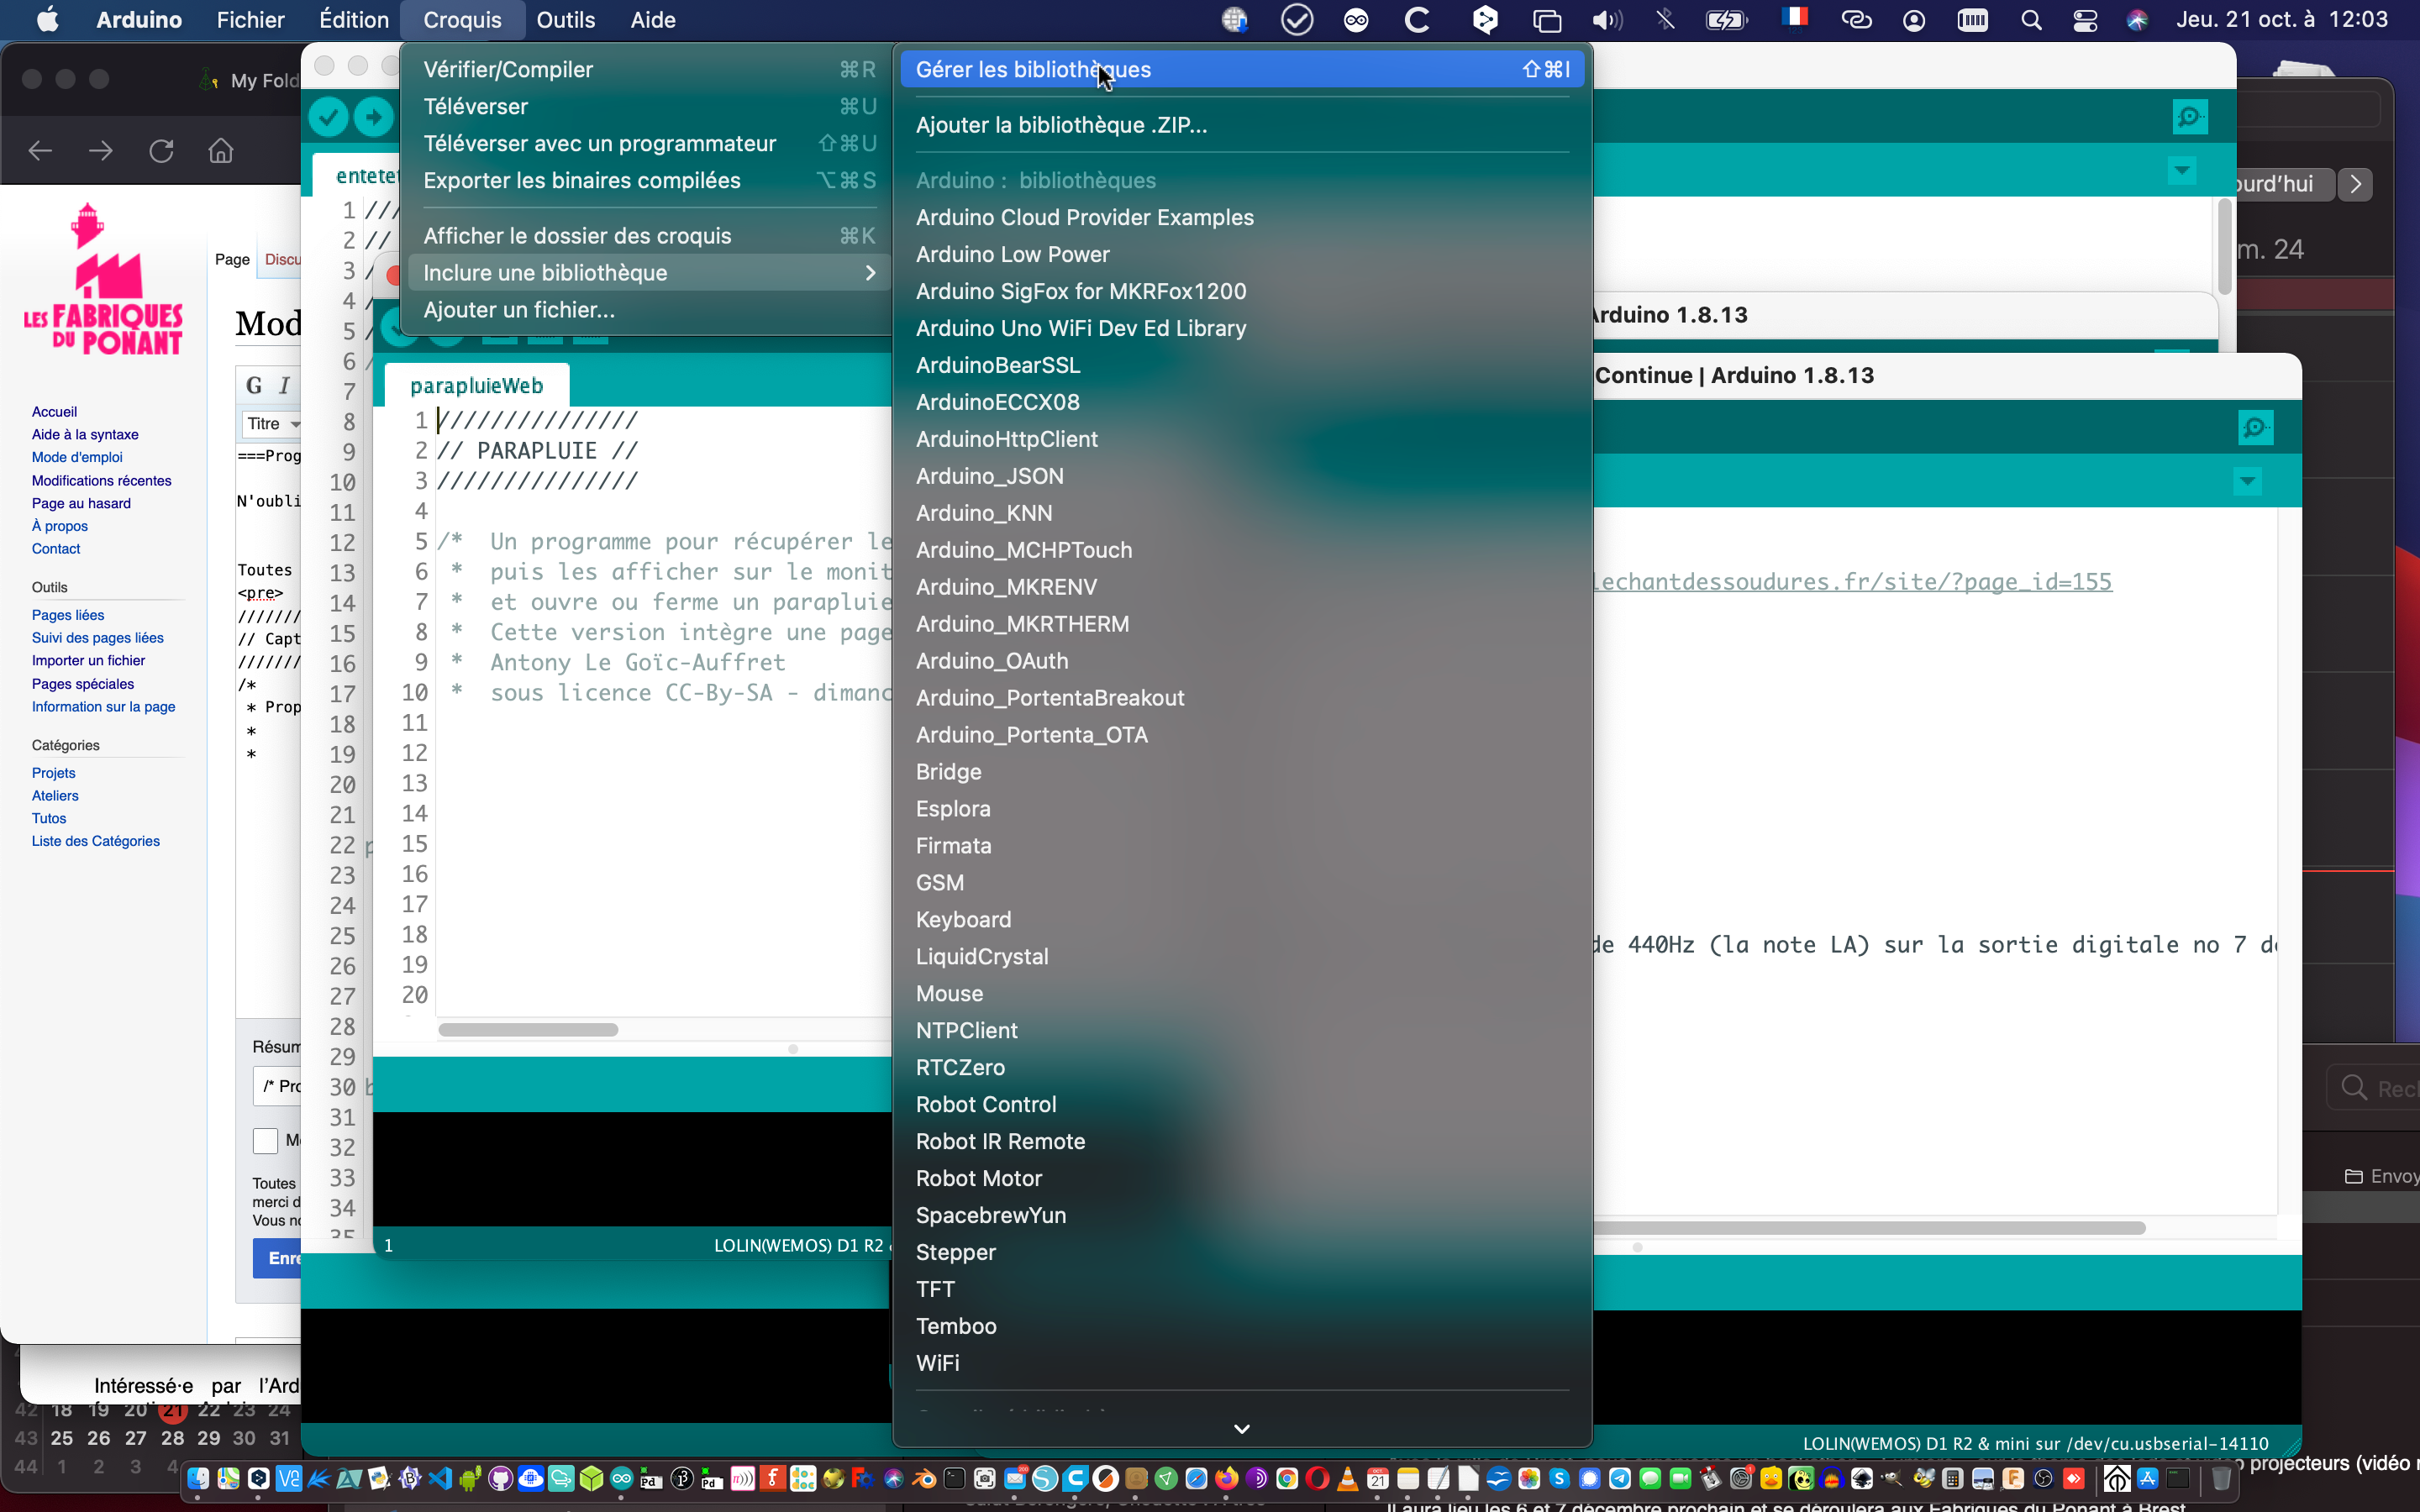Click the Spotlight search menu bar icon

click(2031, 20)
